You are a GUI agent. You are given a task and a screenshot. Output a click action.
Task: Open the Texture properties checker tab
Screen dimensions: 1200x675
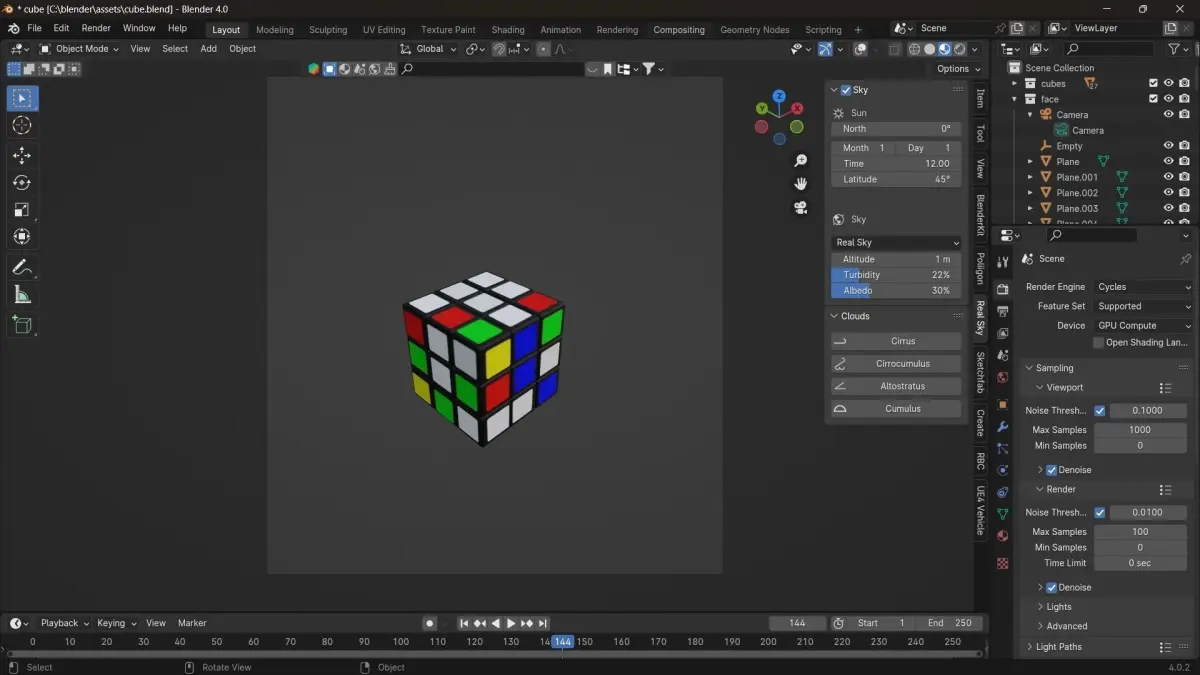(x=1003, y=564)
